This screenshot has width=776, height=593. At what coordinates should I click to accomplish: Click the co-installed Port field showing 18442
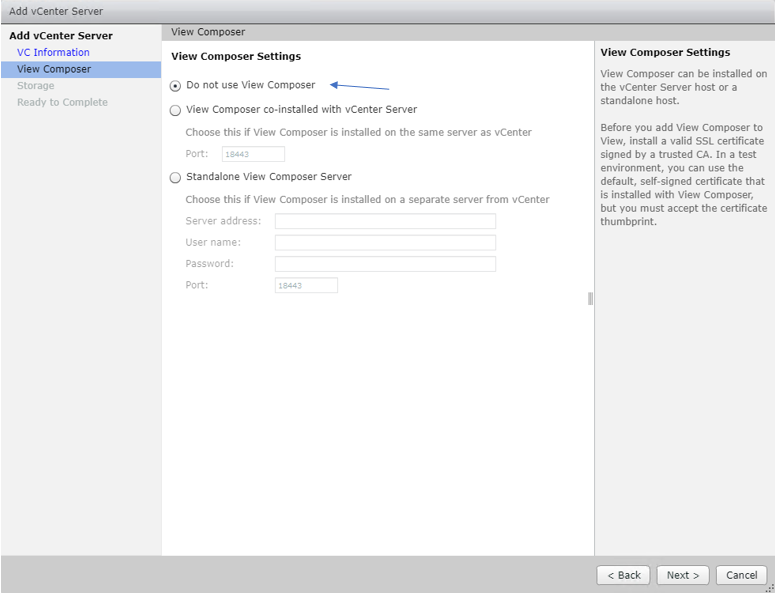pyautogui.click(x=253, y=154)
